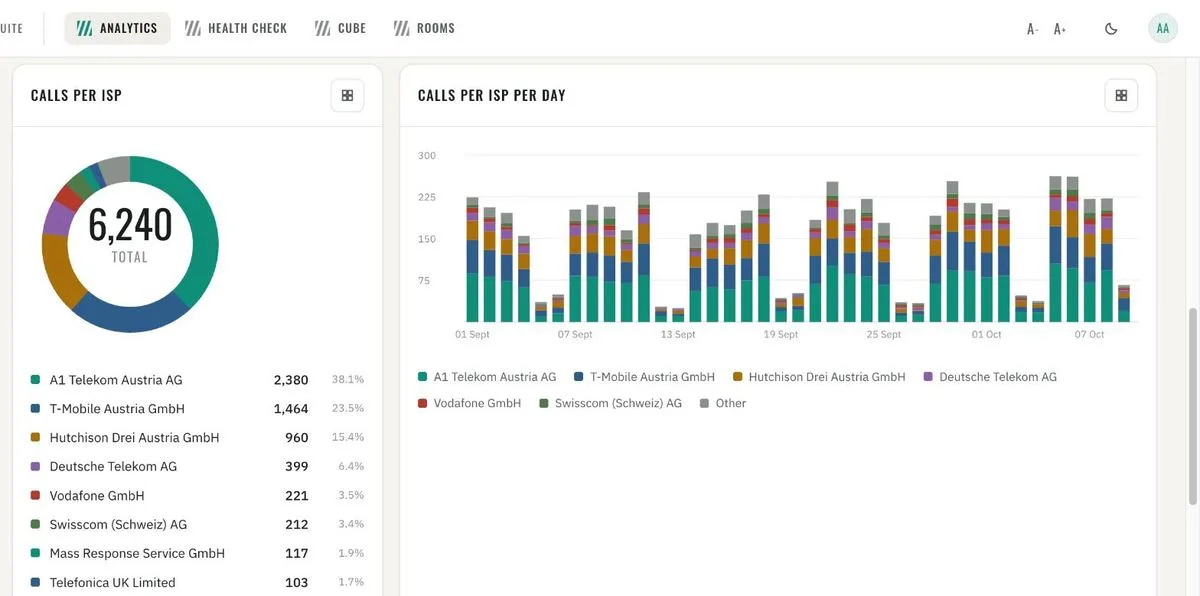This screenshot has height=596, width=1200.
Task: Select T-Mobile Austria GmbH list row
Action: [x=197, y=409]
